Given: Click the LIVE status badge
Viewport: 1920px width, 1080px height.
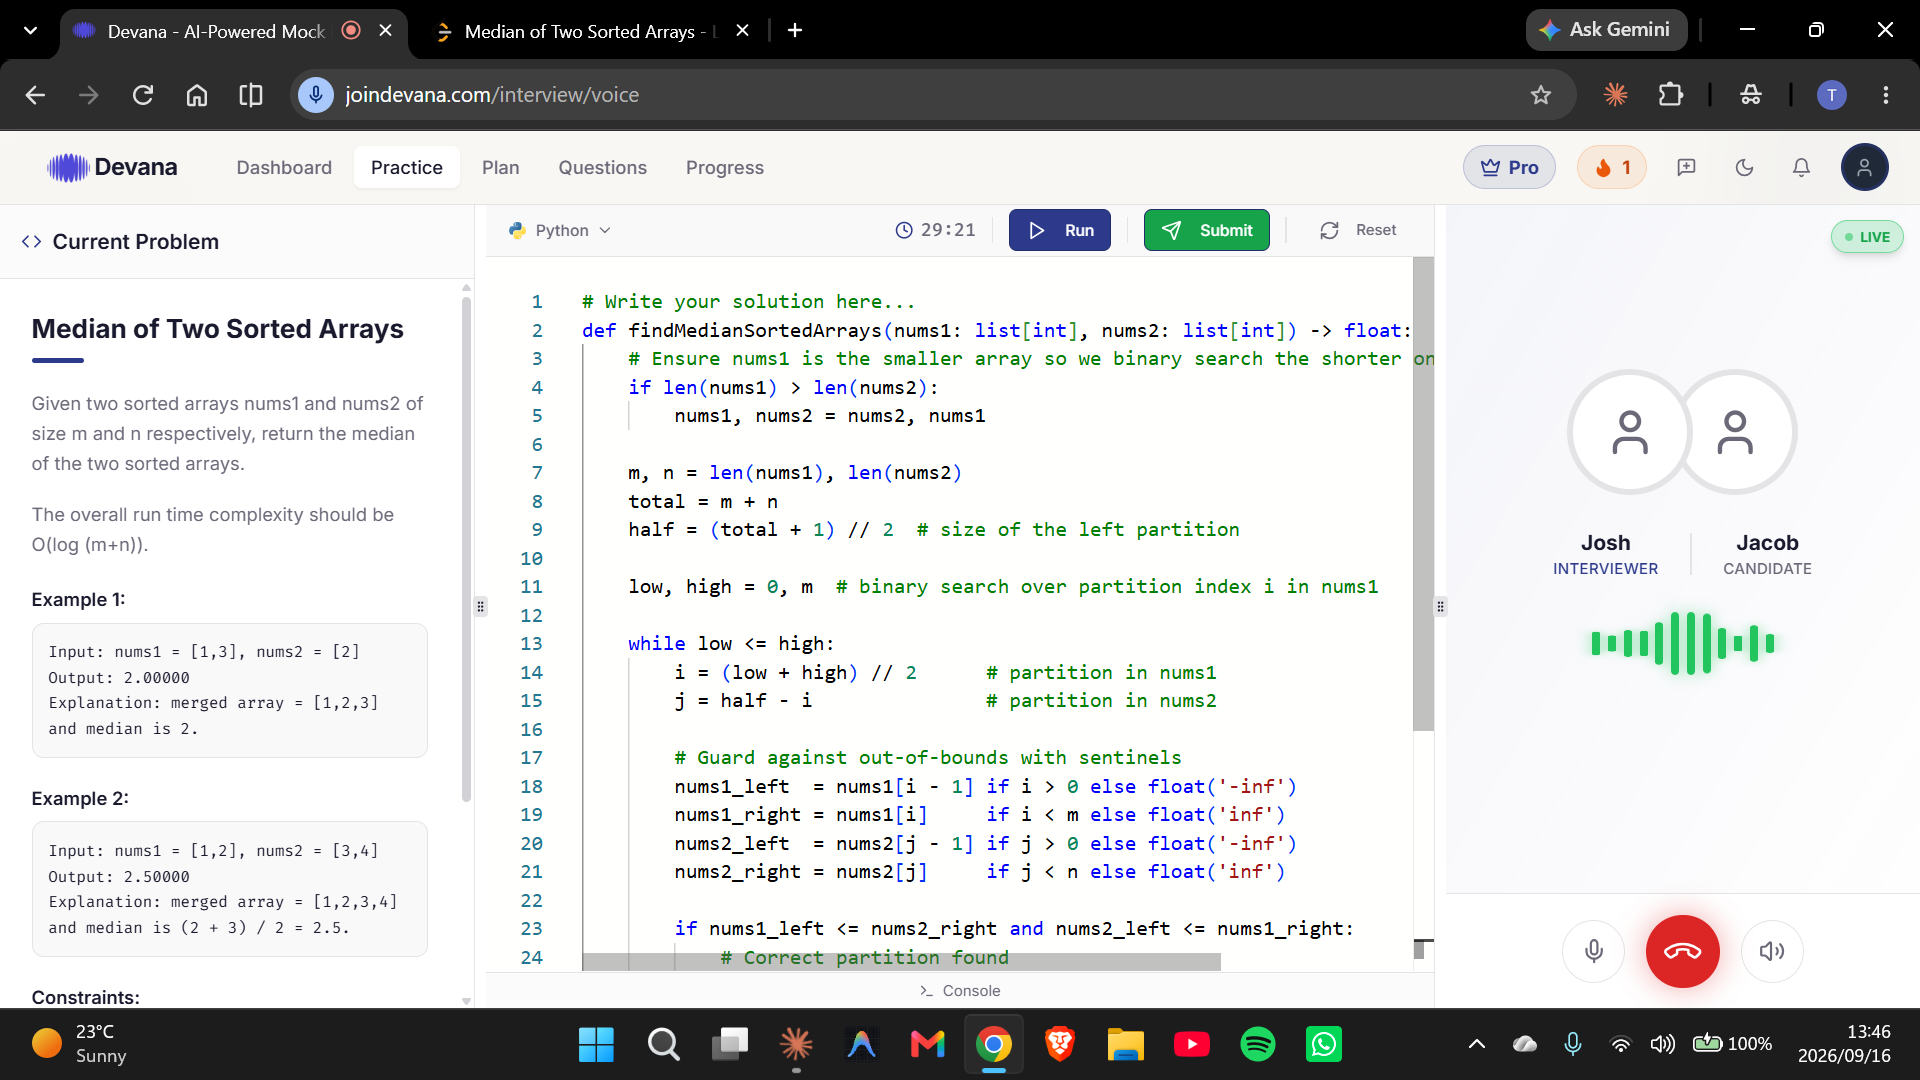Looking at the screenshot, I should coord(1866,237).
